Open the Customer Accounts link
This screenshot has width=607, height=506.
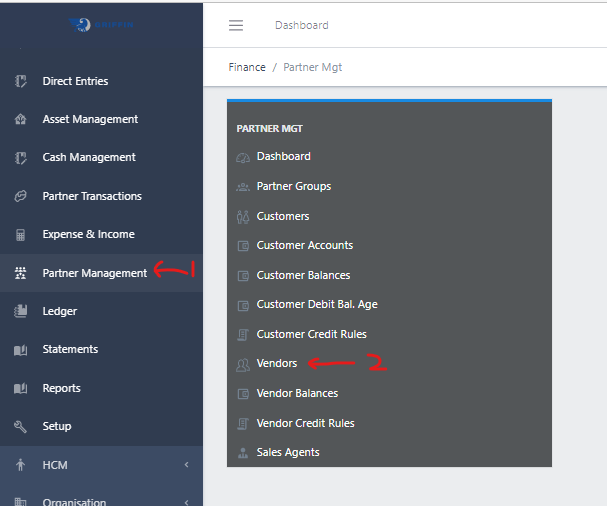click(305, 245)
